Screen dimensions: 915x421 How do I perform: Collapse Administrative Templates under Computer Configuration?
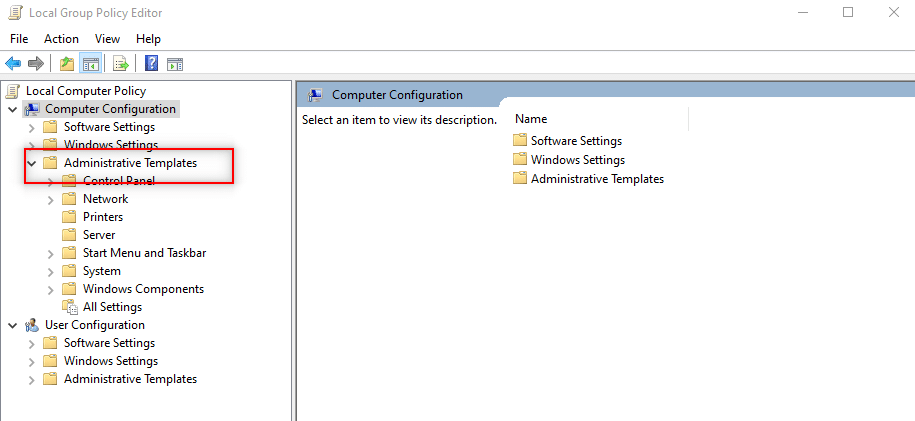tap(32, 163)
